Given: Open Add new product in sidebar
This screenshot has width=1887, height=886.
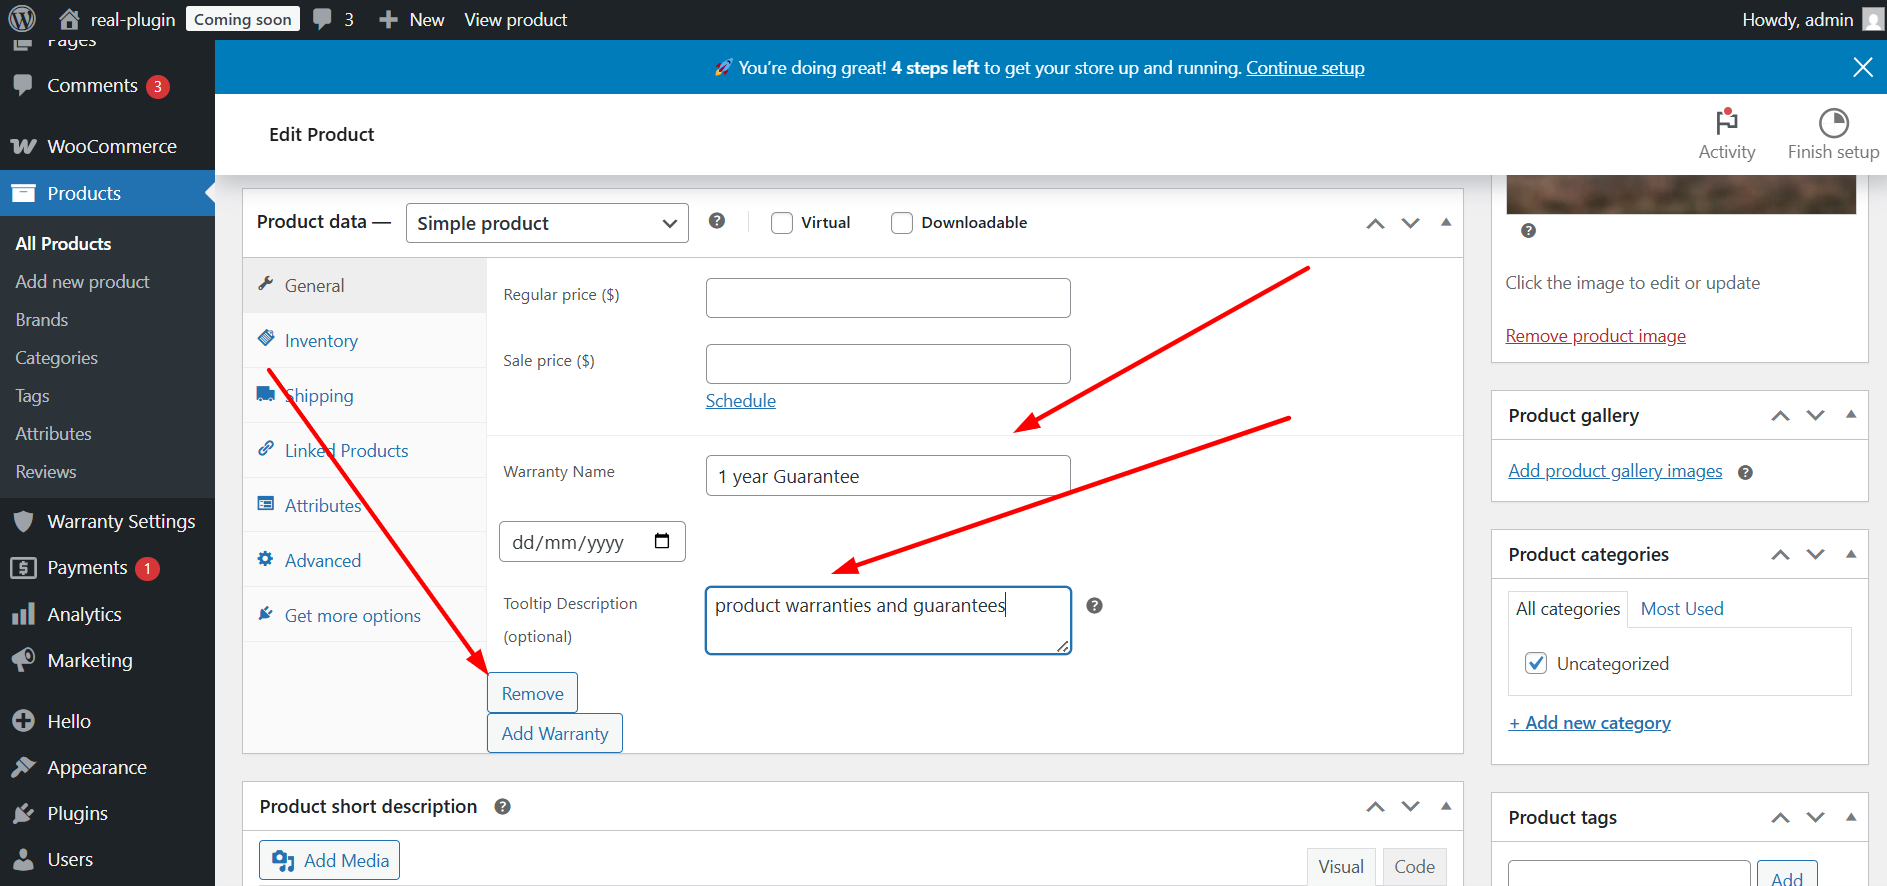Looking at the screenshot, I should 82,282.
